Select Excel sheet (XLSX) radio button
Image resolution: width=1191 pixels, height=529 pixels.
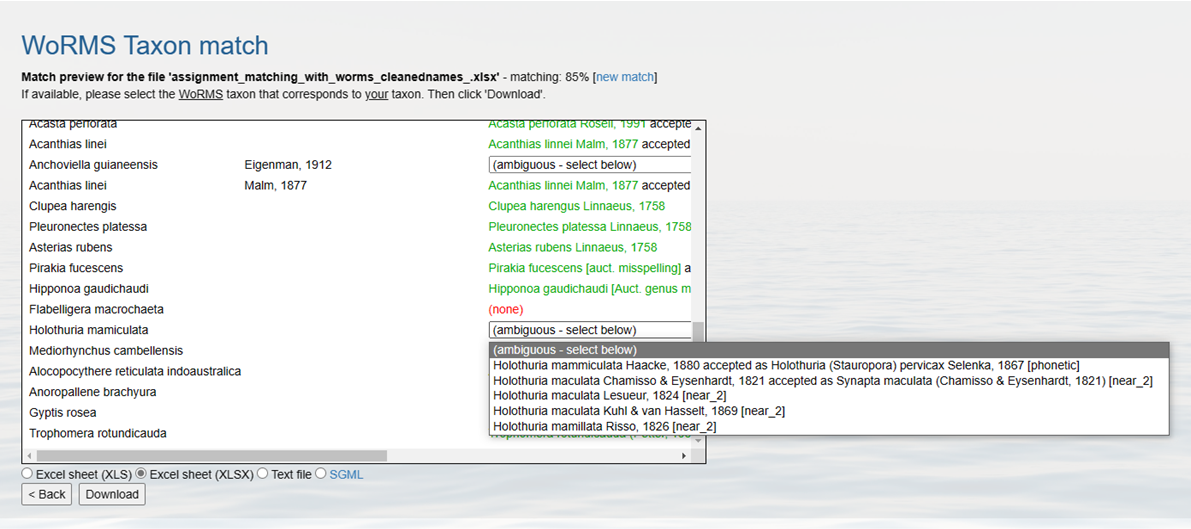point(141,474)
